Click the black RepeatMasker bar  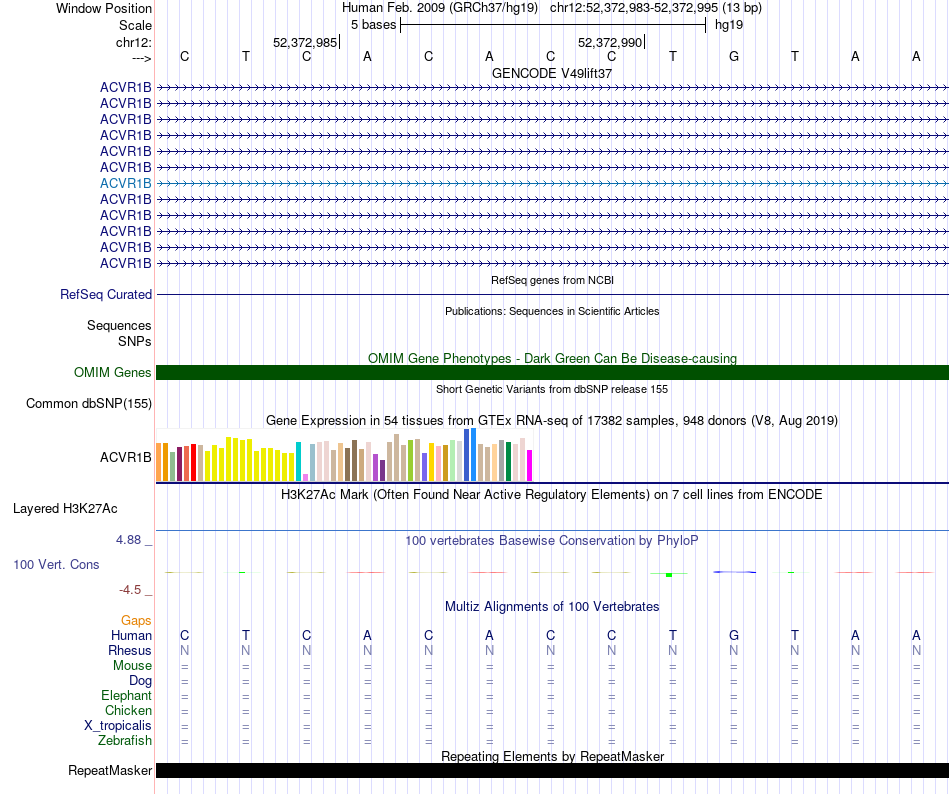pyautogui.click(x=552, y=770)
